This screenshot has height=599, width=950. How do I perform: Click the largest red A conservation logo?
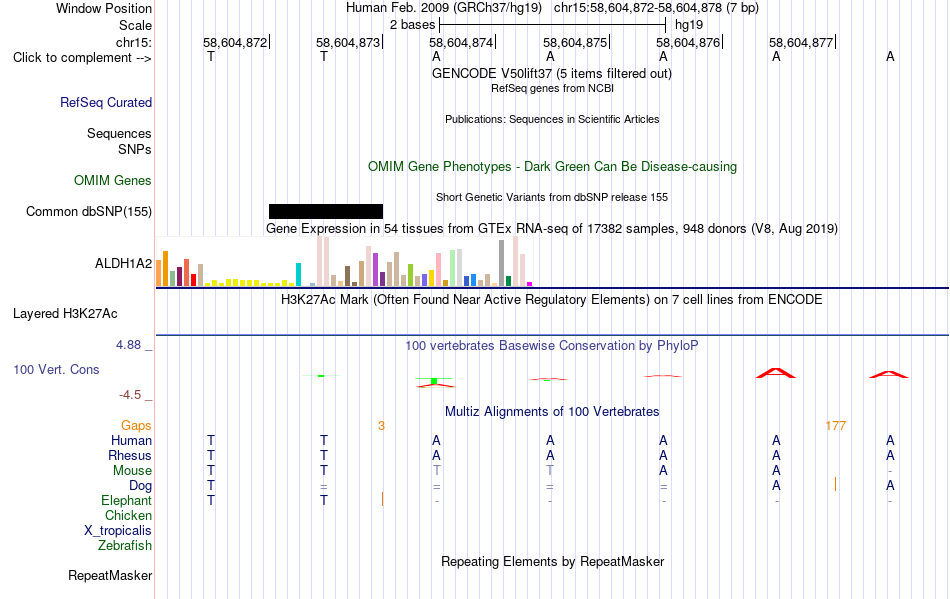776,372
